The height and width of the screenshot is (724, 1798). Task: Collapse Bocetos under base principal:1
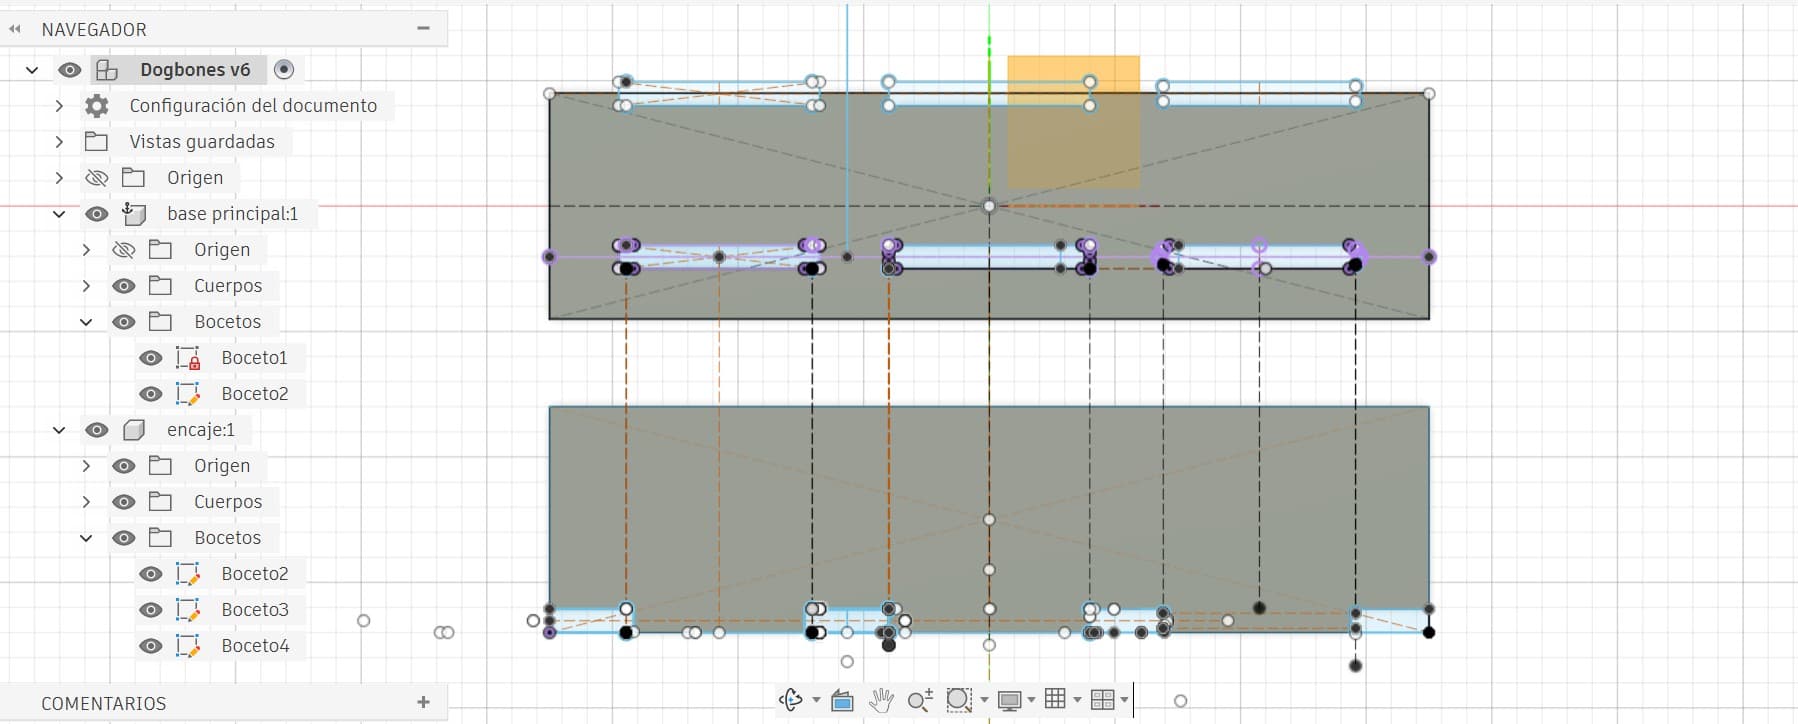[x=86, y=322]
